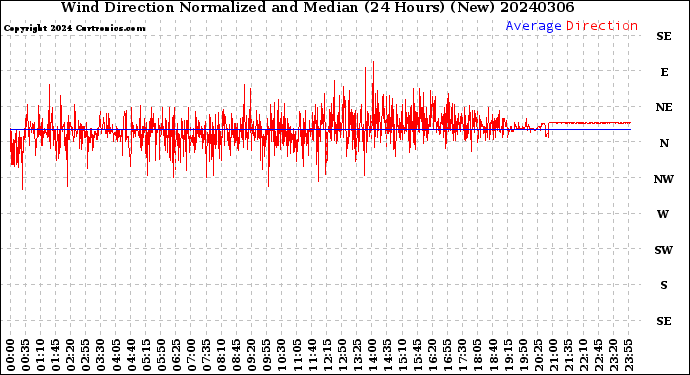The width and height of the screenshot is (690, 375).
Task: Click the 07:00 time axis label
Action: (191, 355)
